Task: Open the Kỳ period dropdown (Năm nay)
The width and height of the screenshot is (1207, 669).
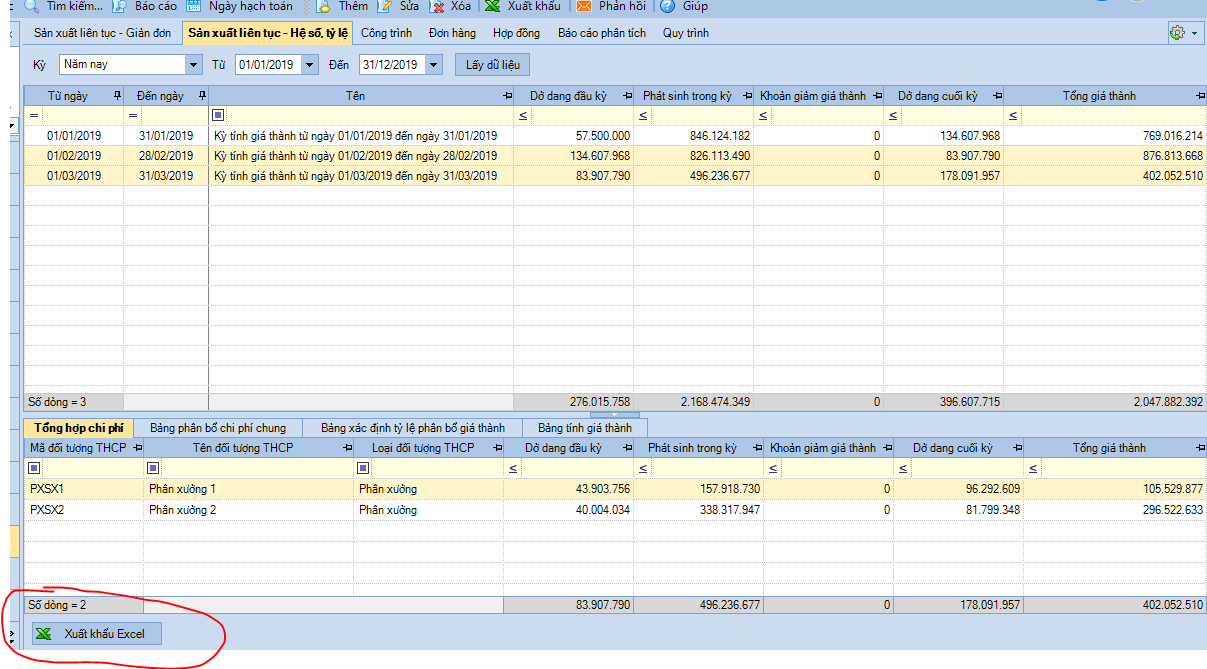Action: tap(193, 65)
